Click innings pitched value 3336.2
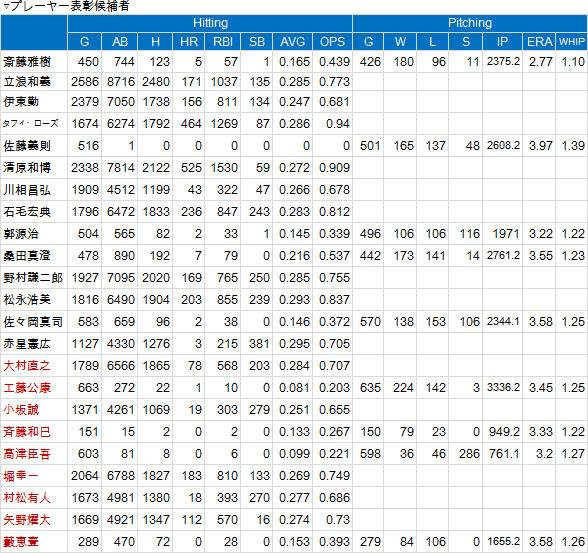This screenshot has width=588, height=553. [503, 388]
